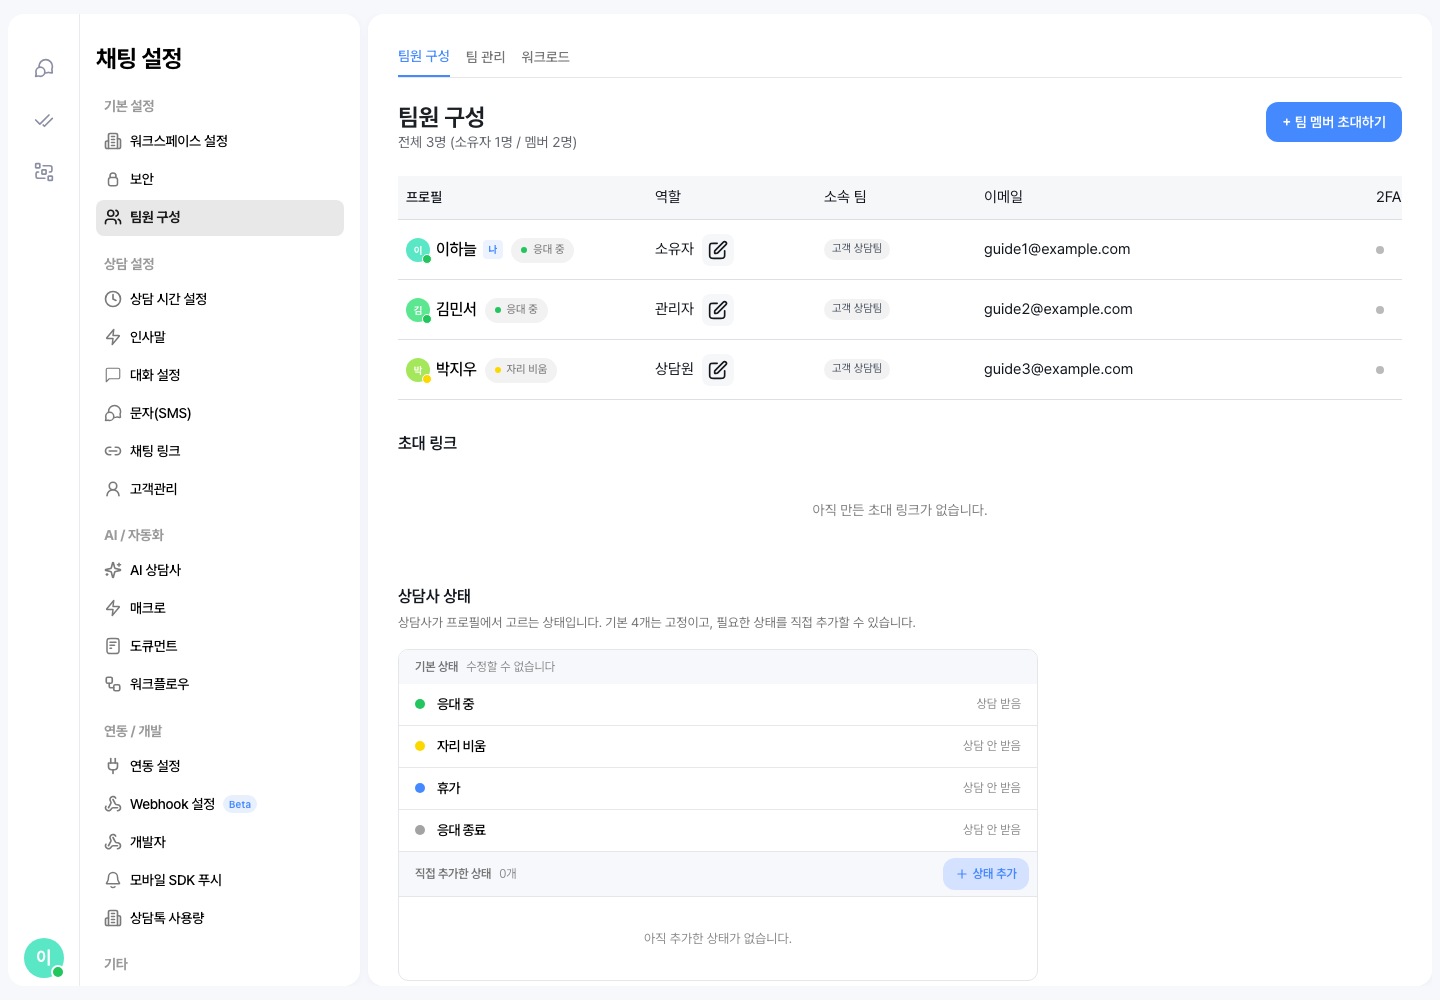Click the 자리 비움 badge next to 박지우
This screenshot has width=1440, height=1000.
[x=521, y=370]
